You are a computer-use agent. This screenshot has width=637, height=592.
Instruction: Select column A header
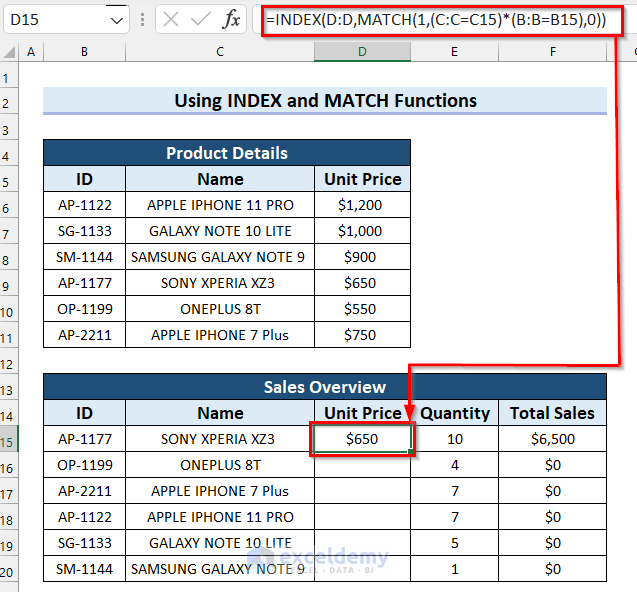pyautogui.click(x=31, y=52)
